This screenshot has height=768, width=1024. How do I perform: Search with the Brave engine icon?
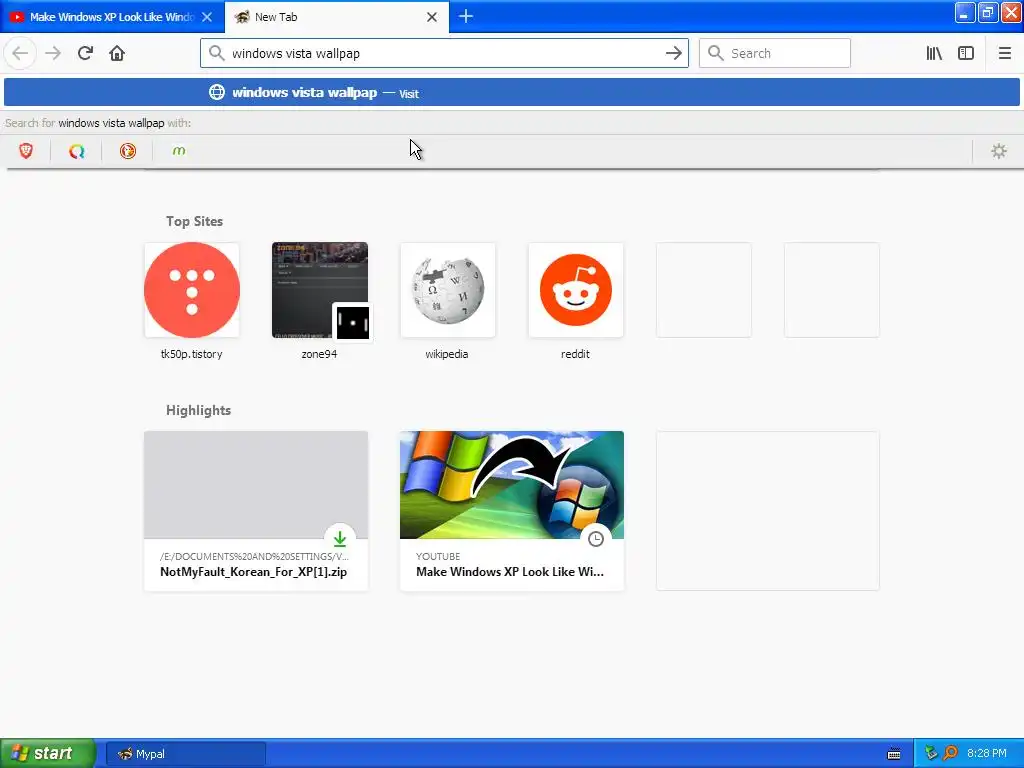tap(26, 152)
